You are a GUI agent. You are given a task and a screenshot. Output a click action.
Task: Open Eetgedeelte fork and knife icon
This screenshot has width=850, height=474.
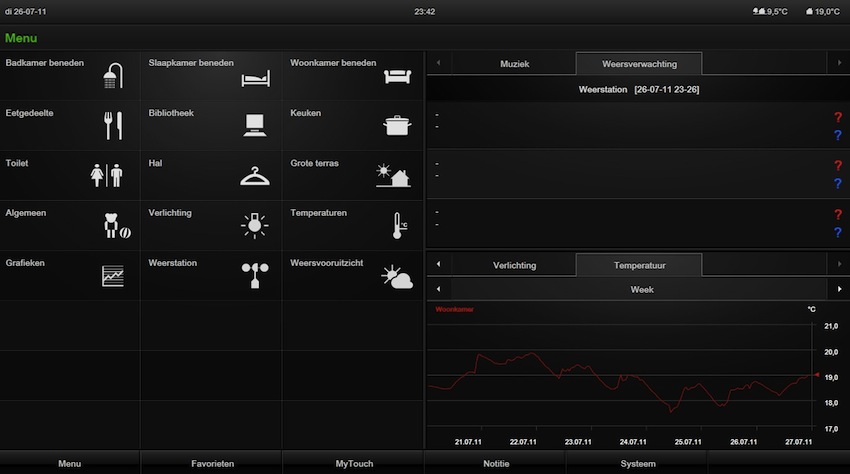click(x=113, y=126)
